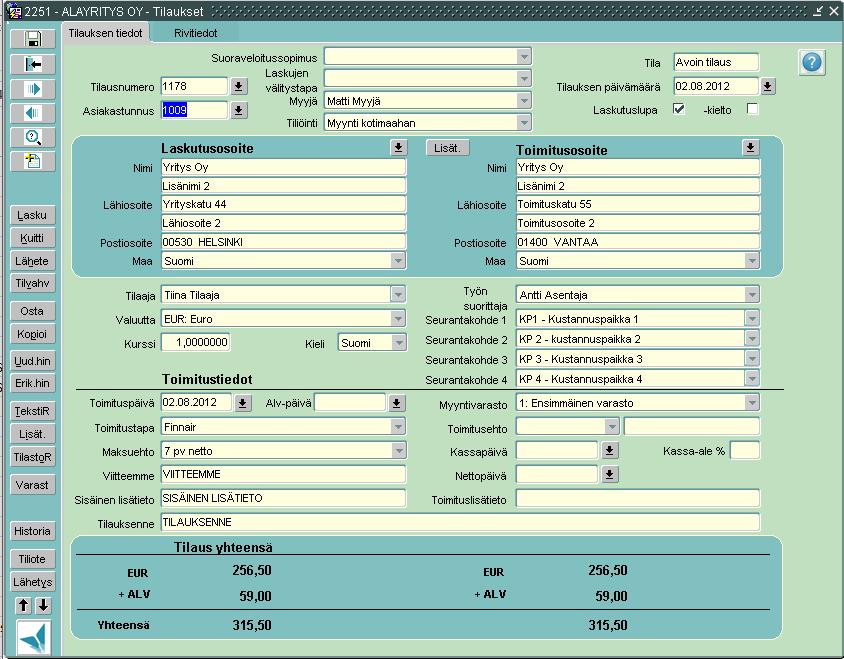Screen dimensions: 844x659
Task: Click the Uud.hin button
Action: click(33, 361)
